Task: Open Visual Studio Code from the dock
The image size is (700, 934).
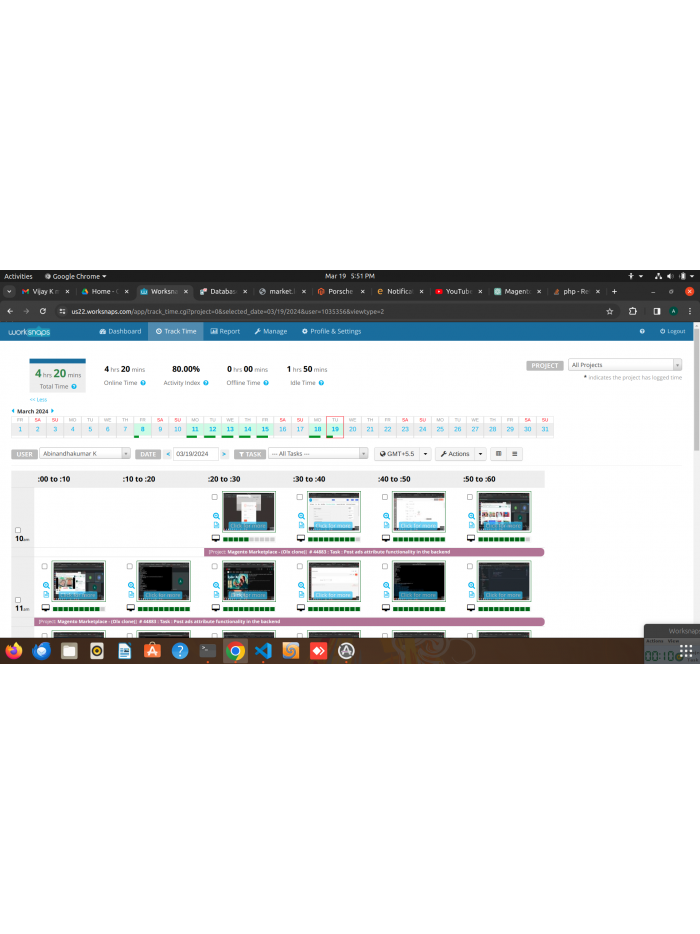Action: point(262,651)
